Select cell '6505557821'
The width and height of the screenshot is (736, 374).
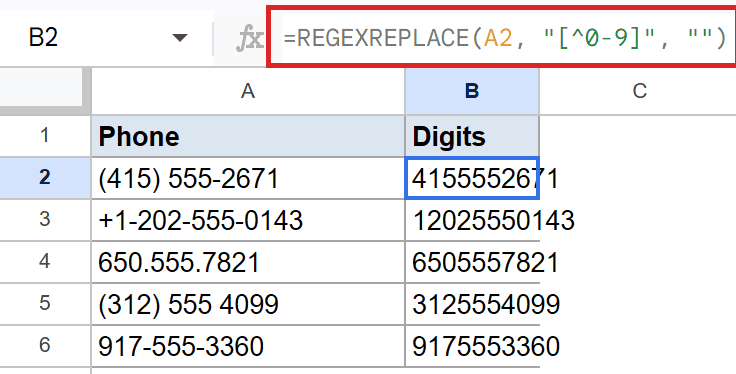472,262
